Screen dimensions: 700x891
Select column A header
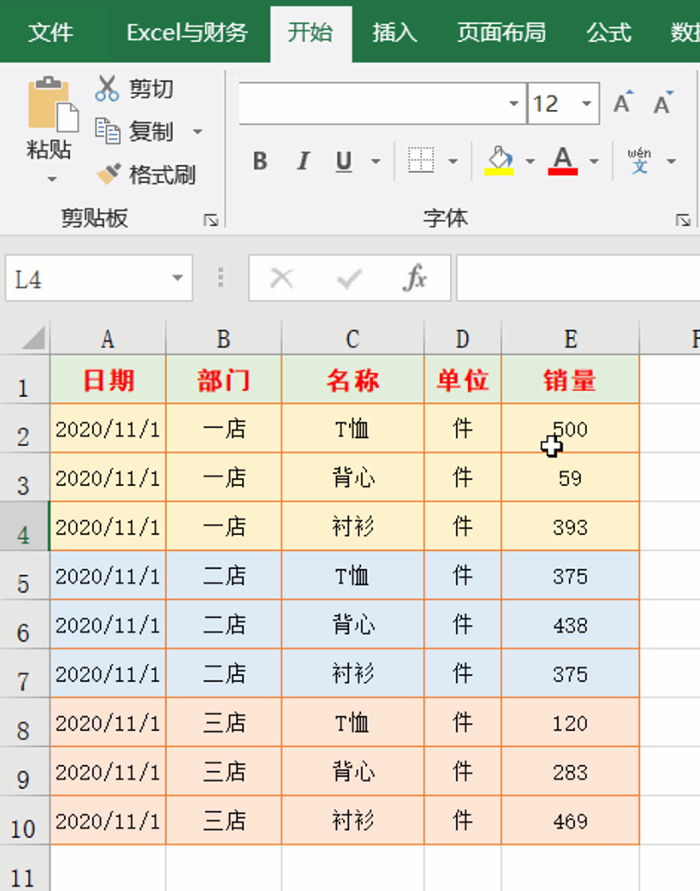click(x=108, y=339)
